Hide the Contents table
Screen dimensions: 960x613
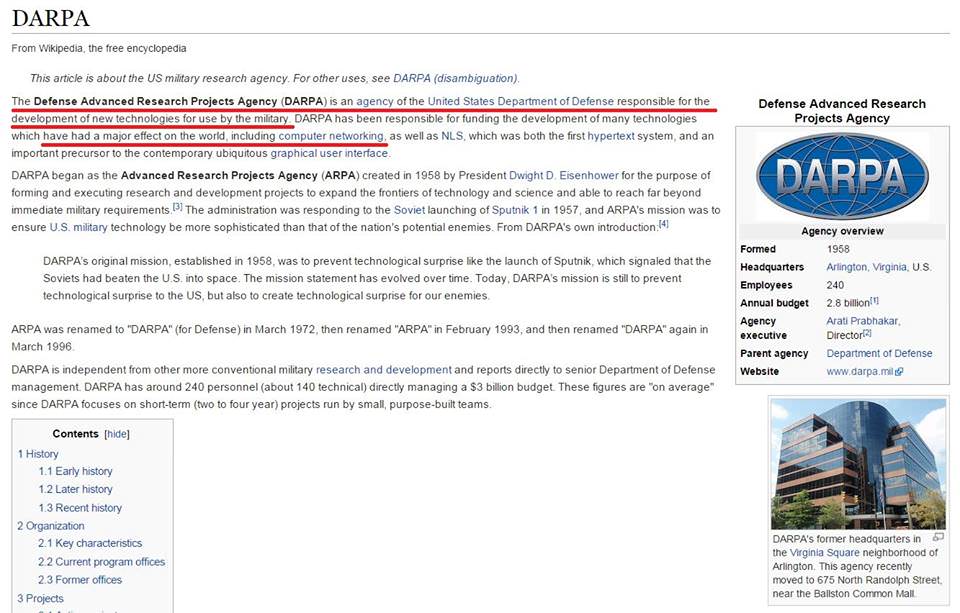117,434
